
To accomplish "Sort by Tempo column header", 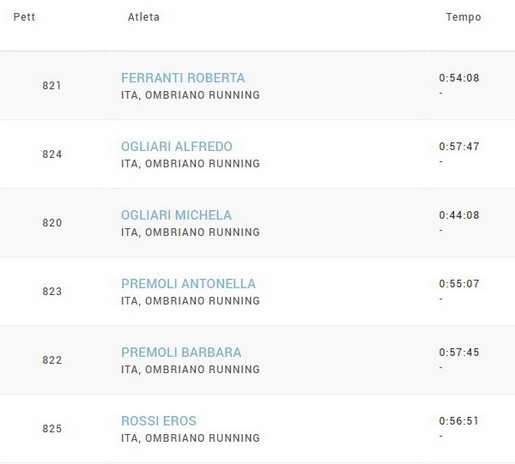I will [x=464, y=17].
